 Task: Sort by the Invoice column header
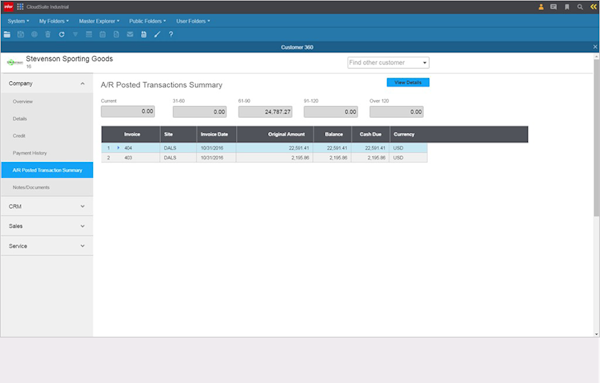coord(132,134)
